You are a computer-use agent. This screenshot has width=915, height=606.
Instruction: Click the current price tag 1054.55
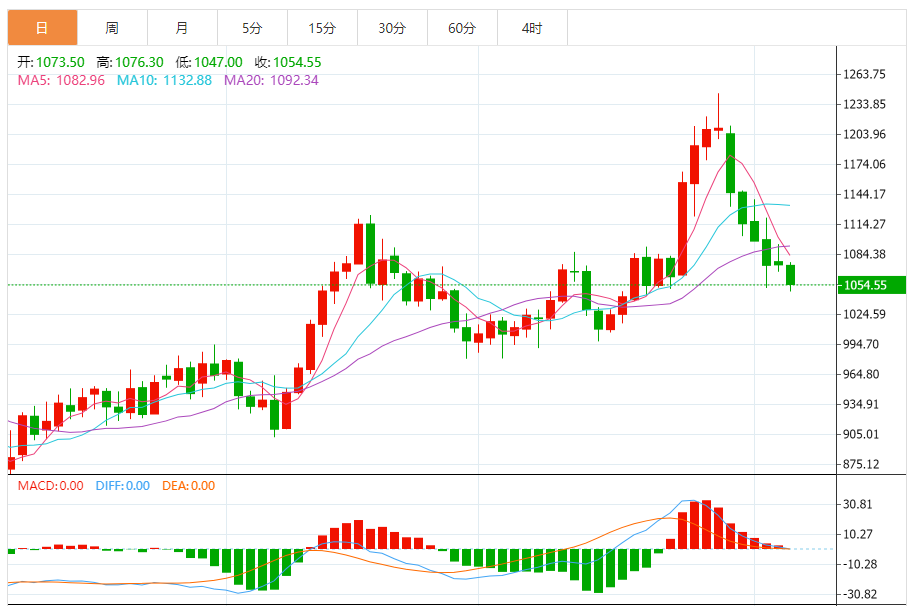871,285
